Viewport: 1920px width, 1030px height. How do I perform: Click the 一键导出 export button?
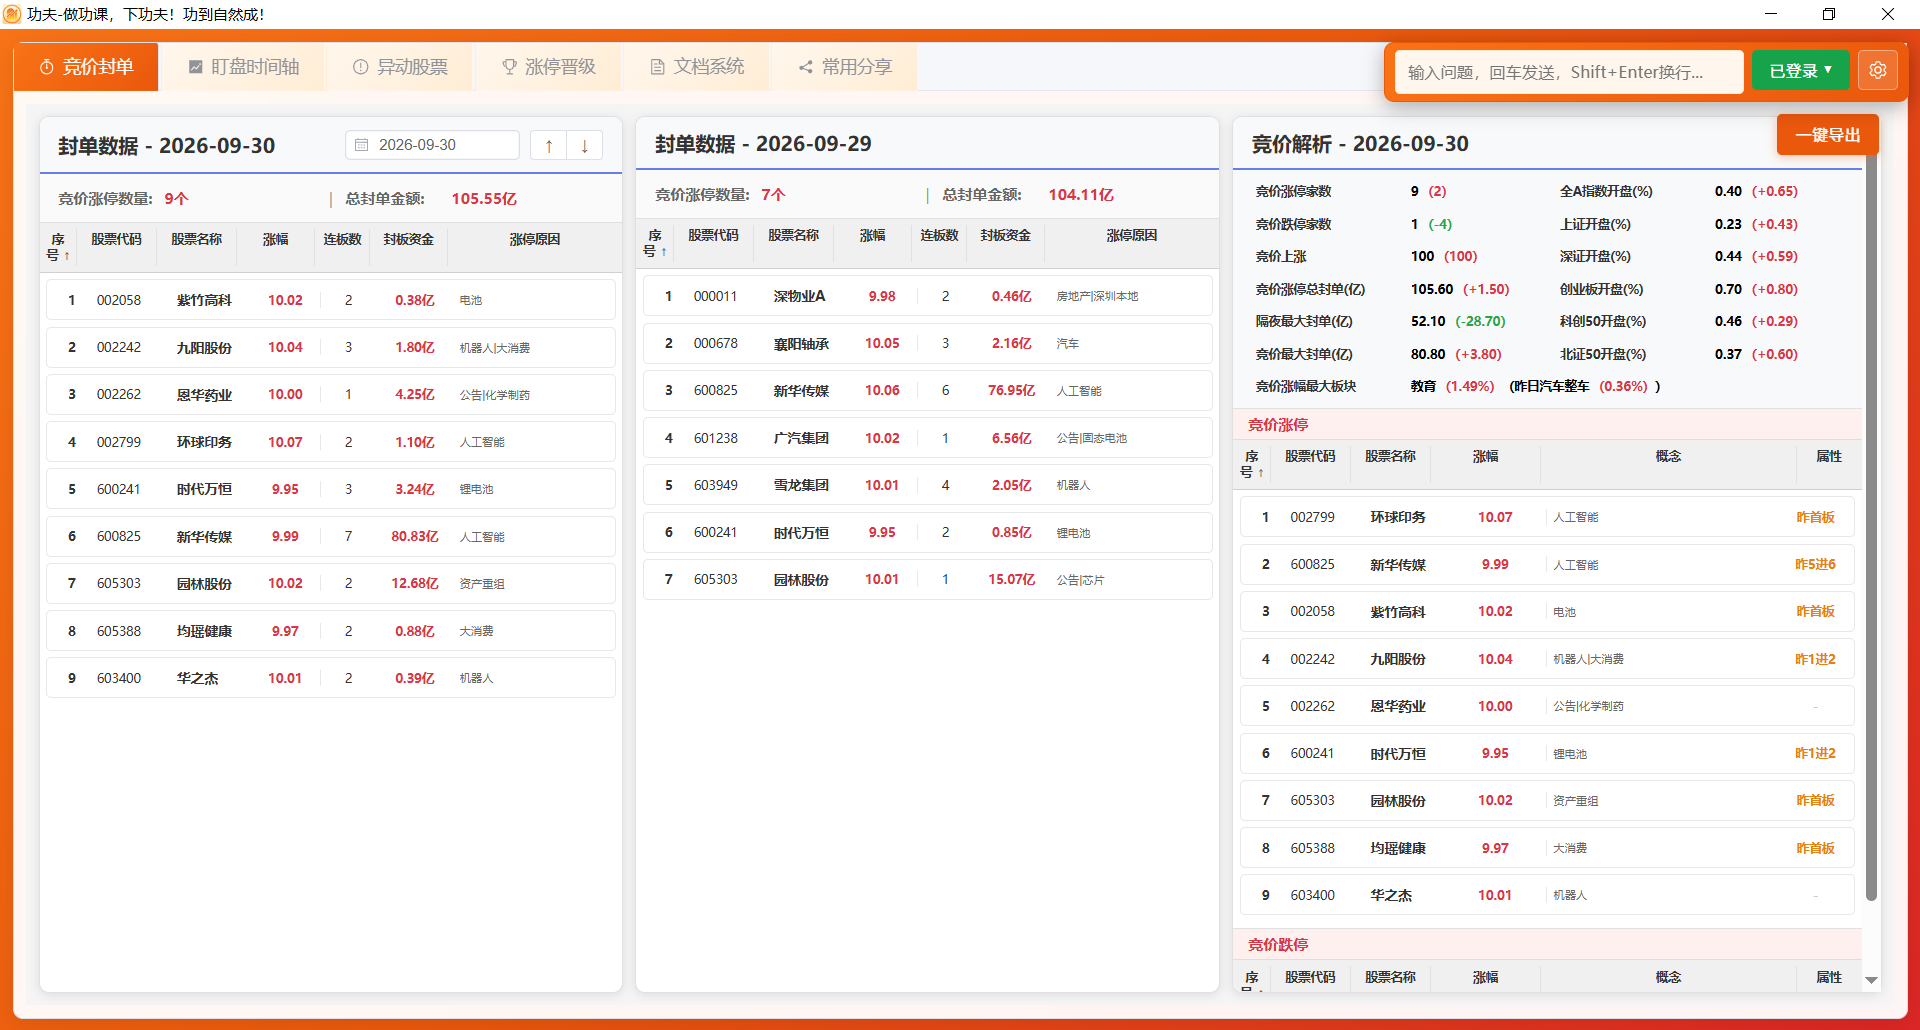coord(1827,135)
